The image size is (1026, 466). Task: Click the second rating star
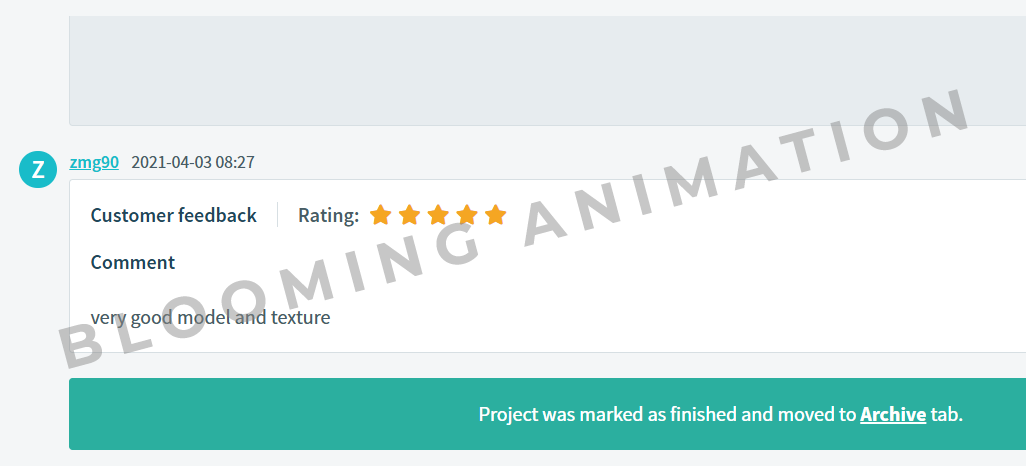pyautogui.click(x=409, y=215)
